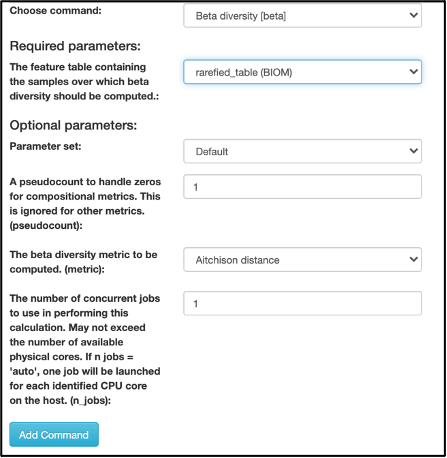Click the 'Parameter set:' label

[x=45, y=146]
